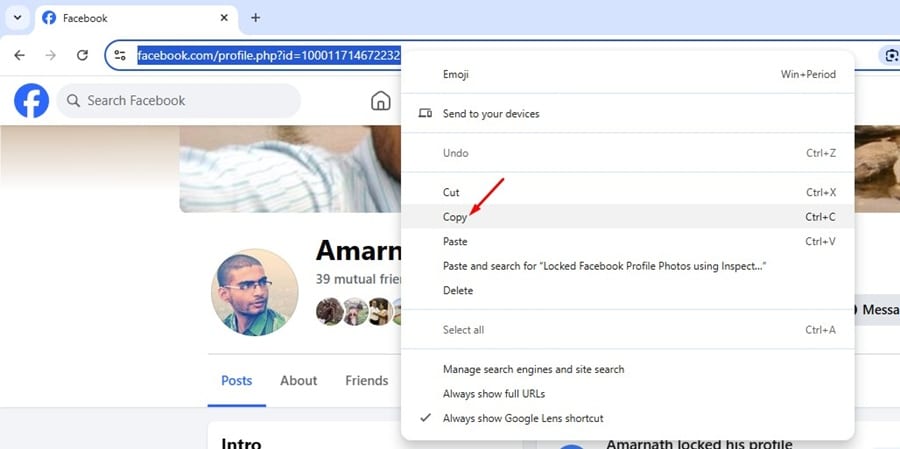This screenshot has width=900, height=449.
Task: Click the cover photo
Action: [290, 169]
